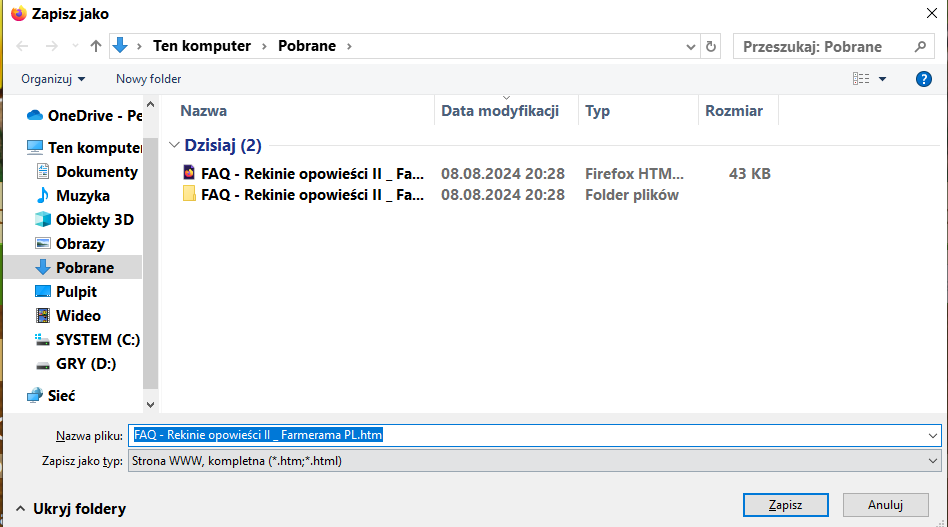
Task: Sort by Nazwa column header
Action: [204, 111]
